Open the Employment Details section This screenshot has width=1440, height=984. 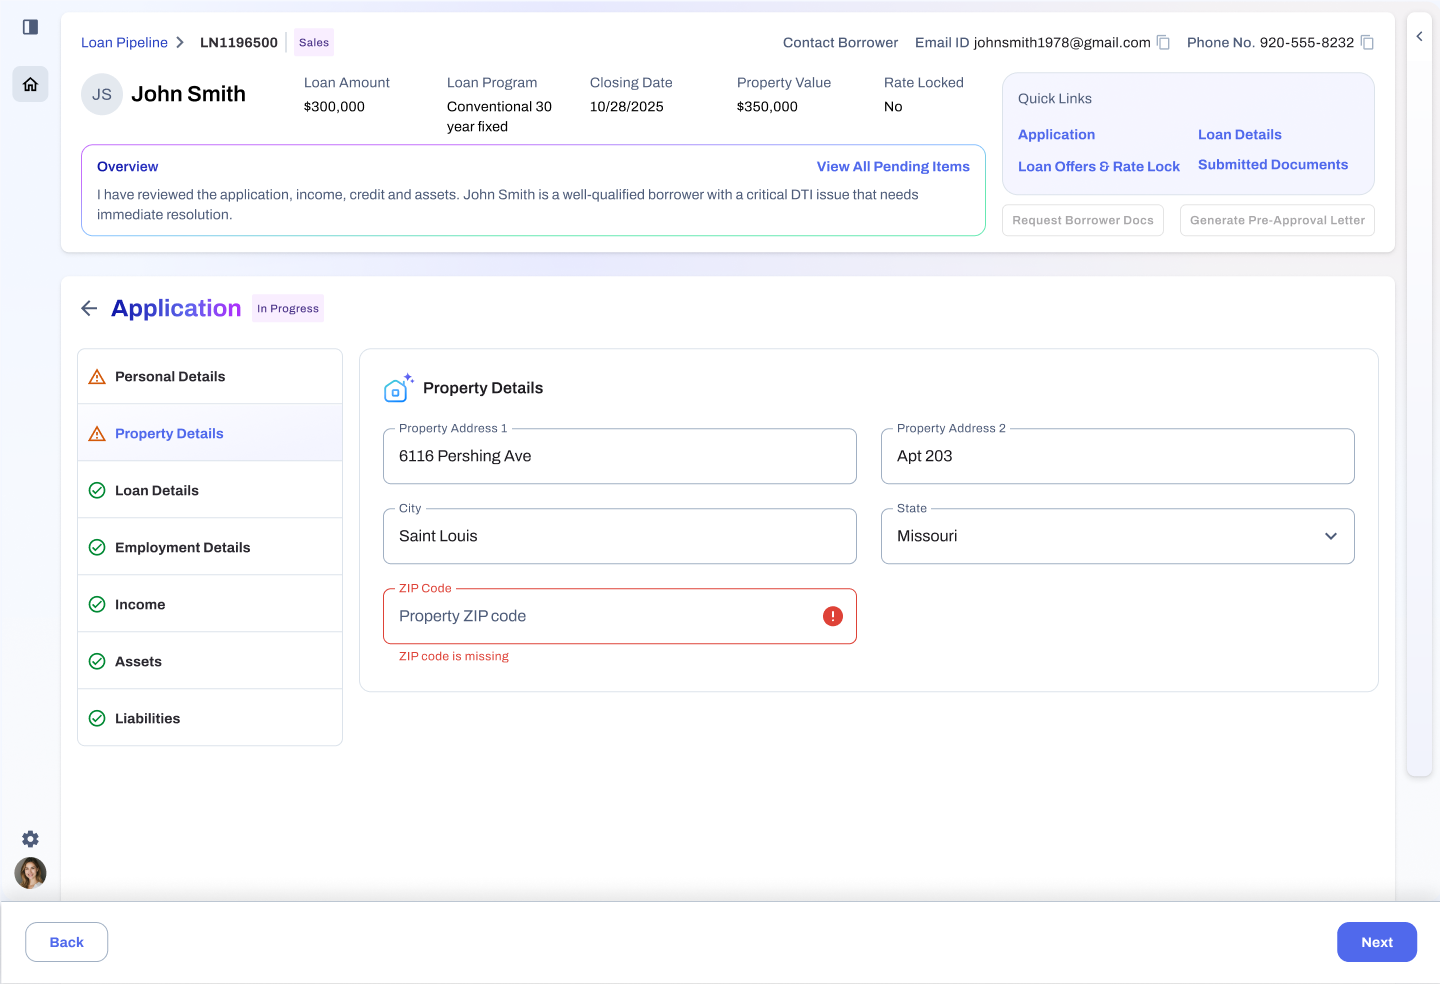[x=210, y=547]
